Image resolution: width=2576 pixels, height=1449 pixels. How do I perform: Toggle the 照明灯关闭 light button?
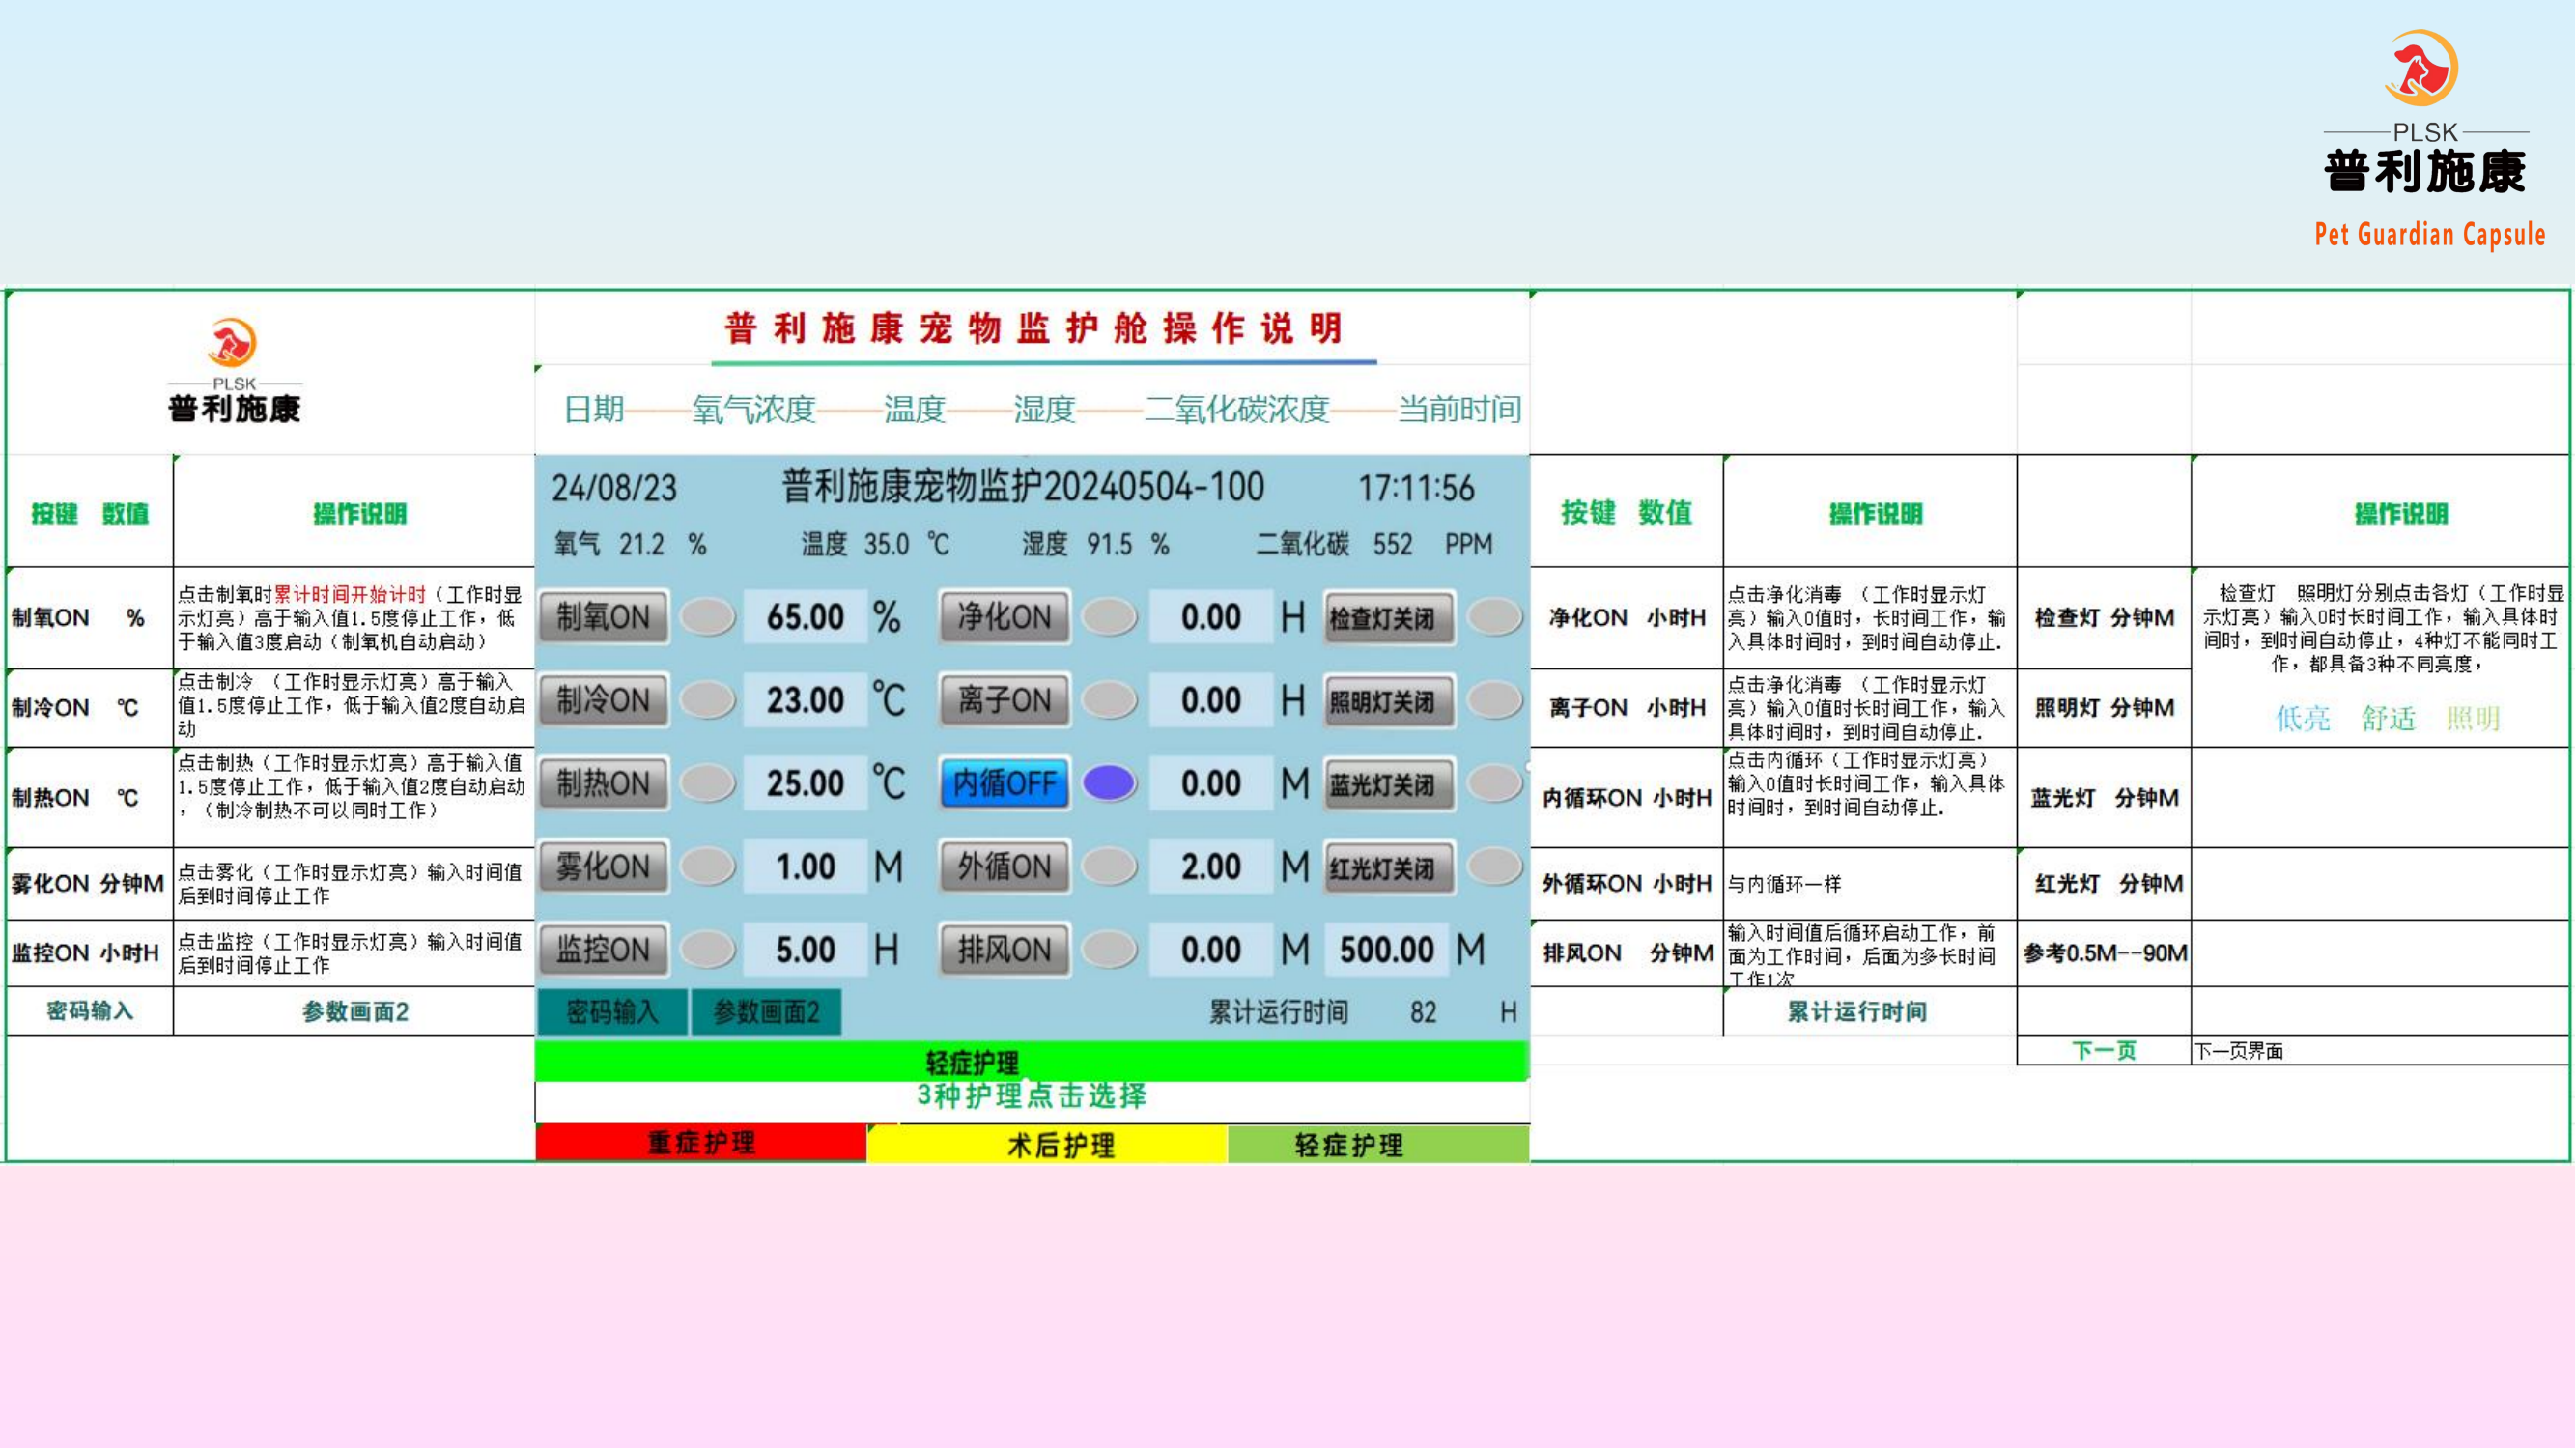point(1389,701)
